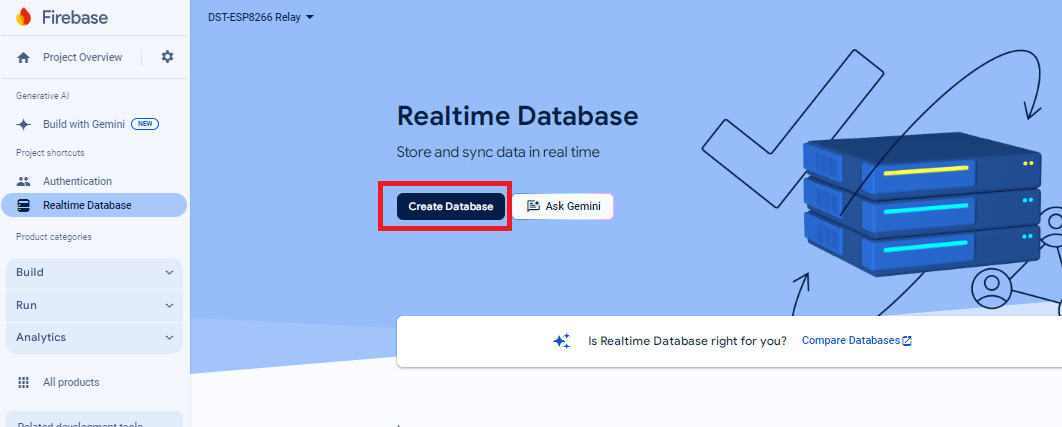Image resolution: width=1062 pixels, height=427 pixels.
Task: Go to Project Overview
Action: 82,58
